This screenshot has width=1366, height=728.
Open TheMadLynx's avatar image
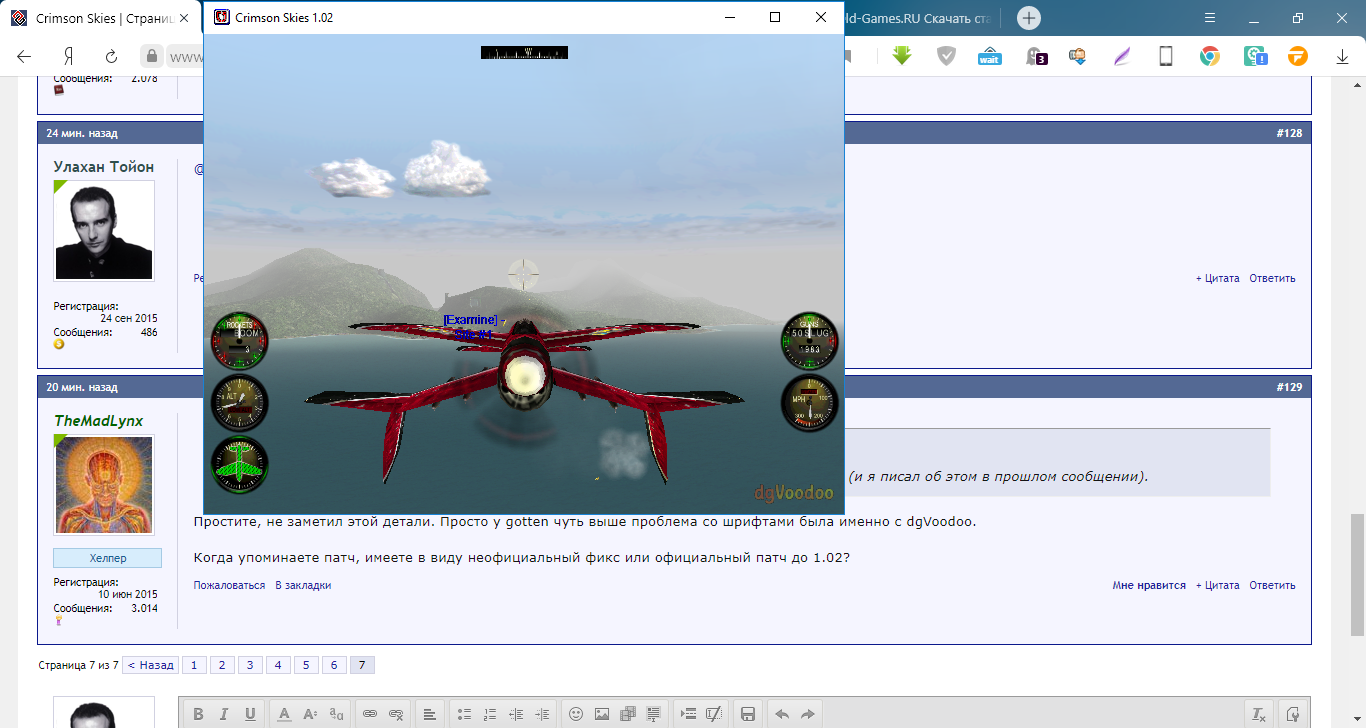pos(104,485)
